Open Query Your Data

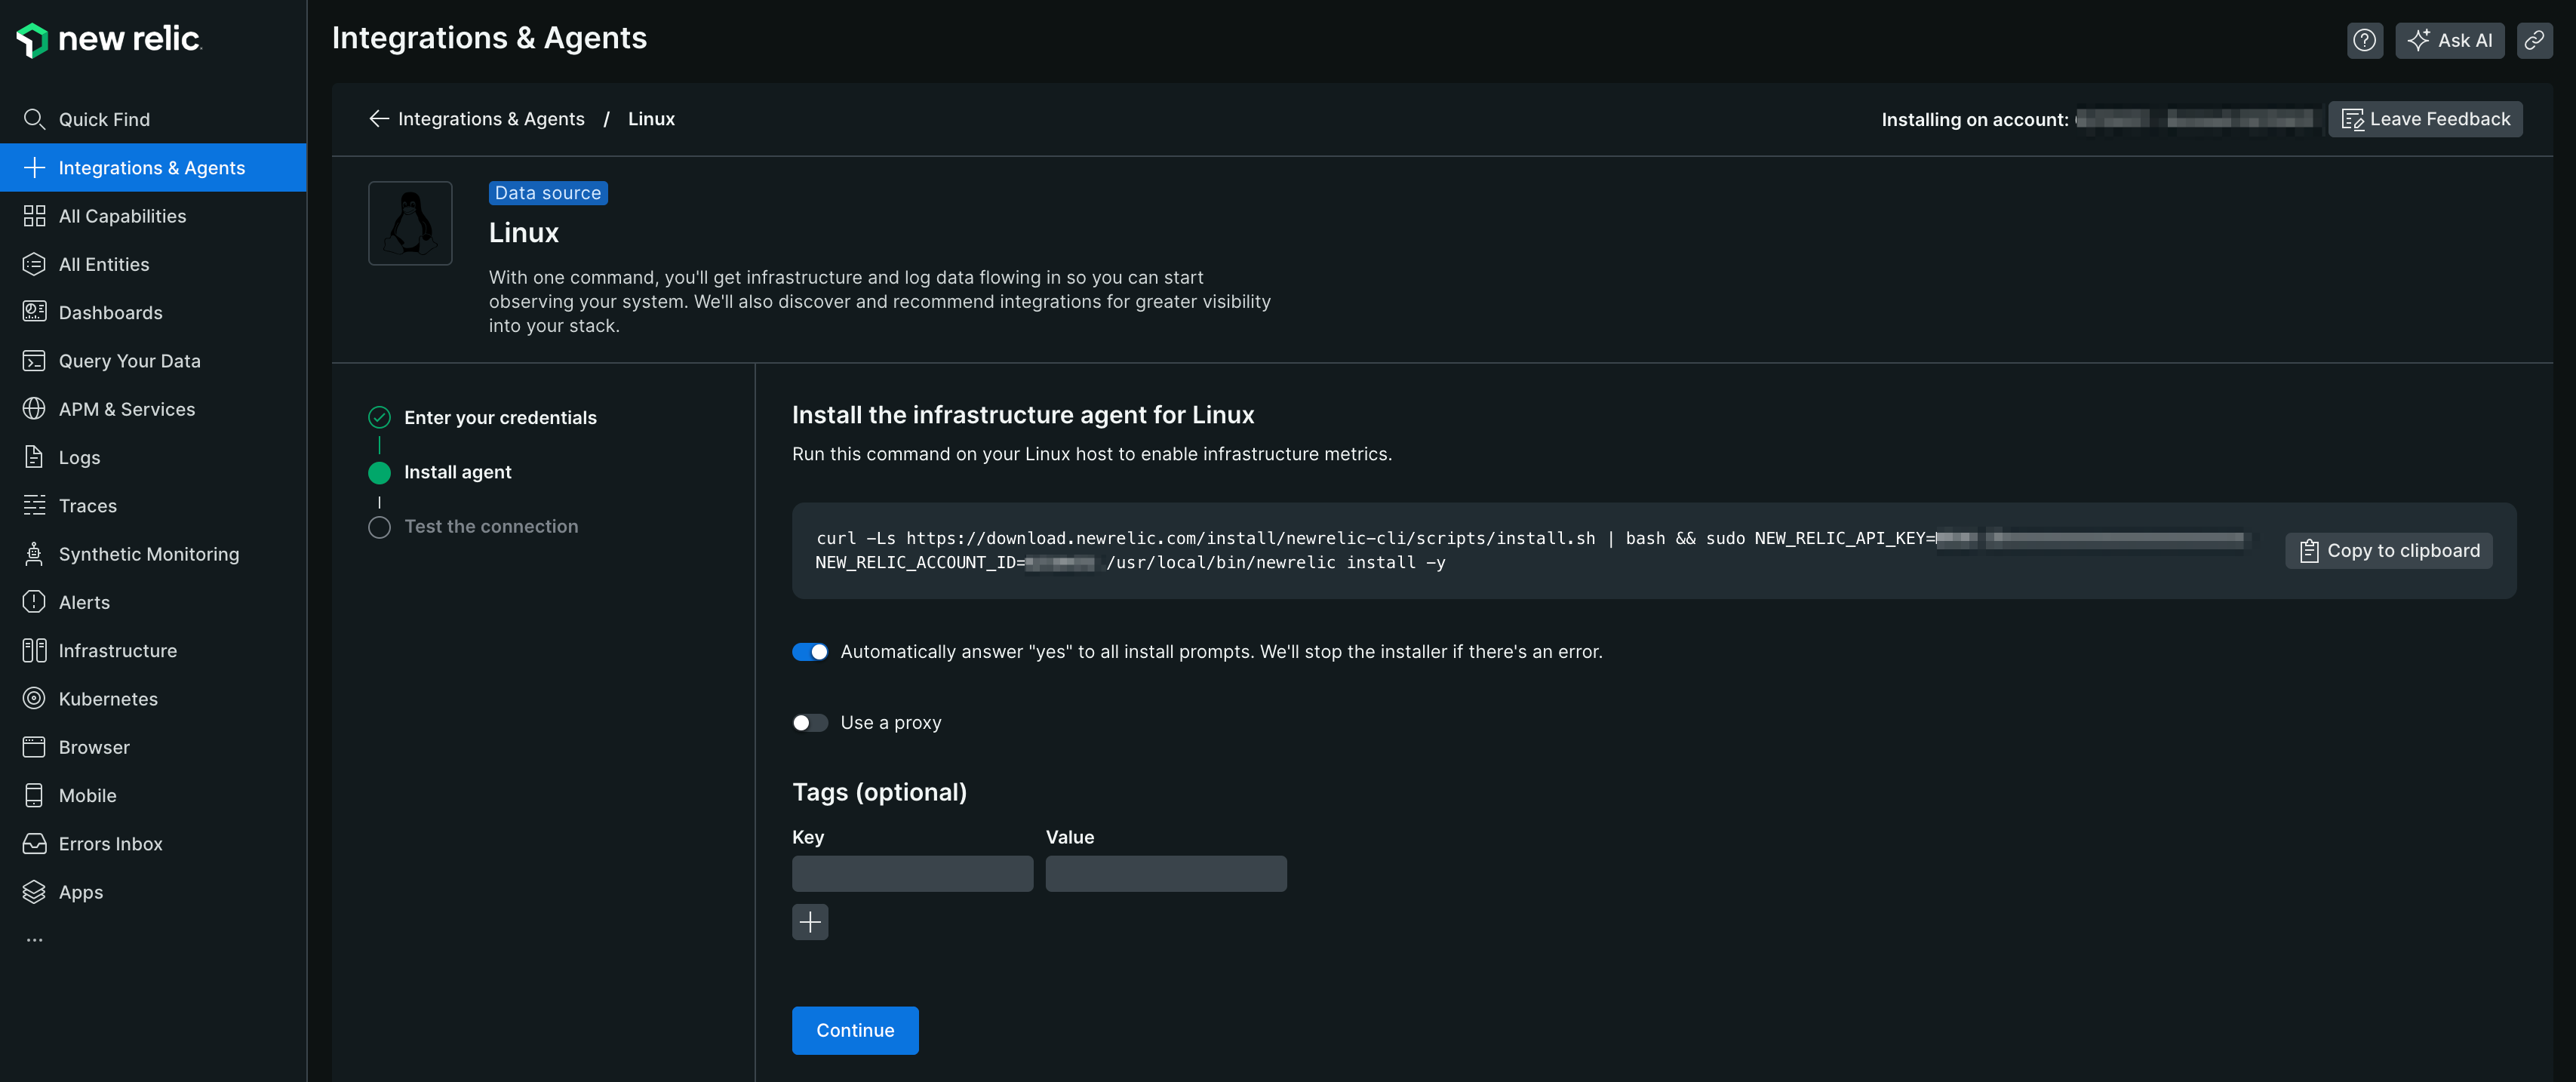pyautogui.click(x=129, y=360)
